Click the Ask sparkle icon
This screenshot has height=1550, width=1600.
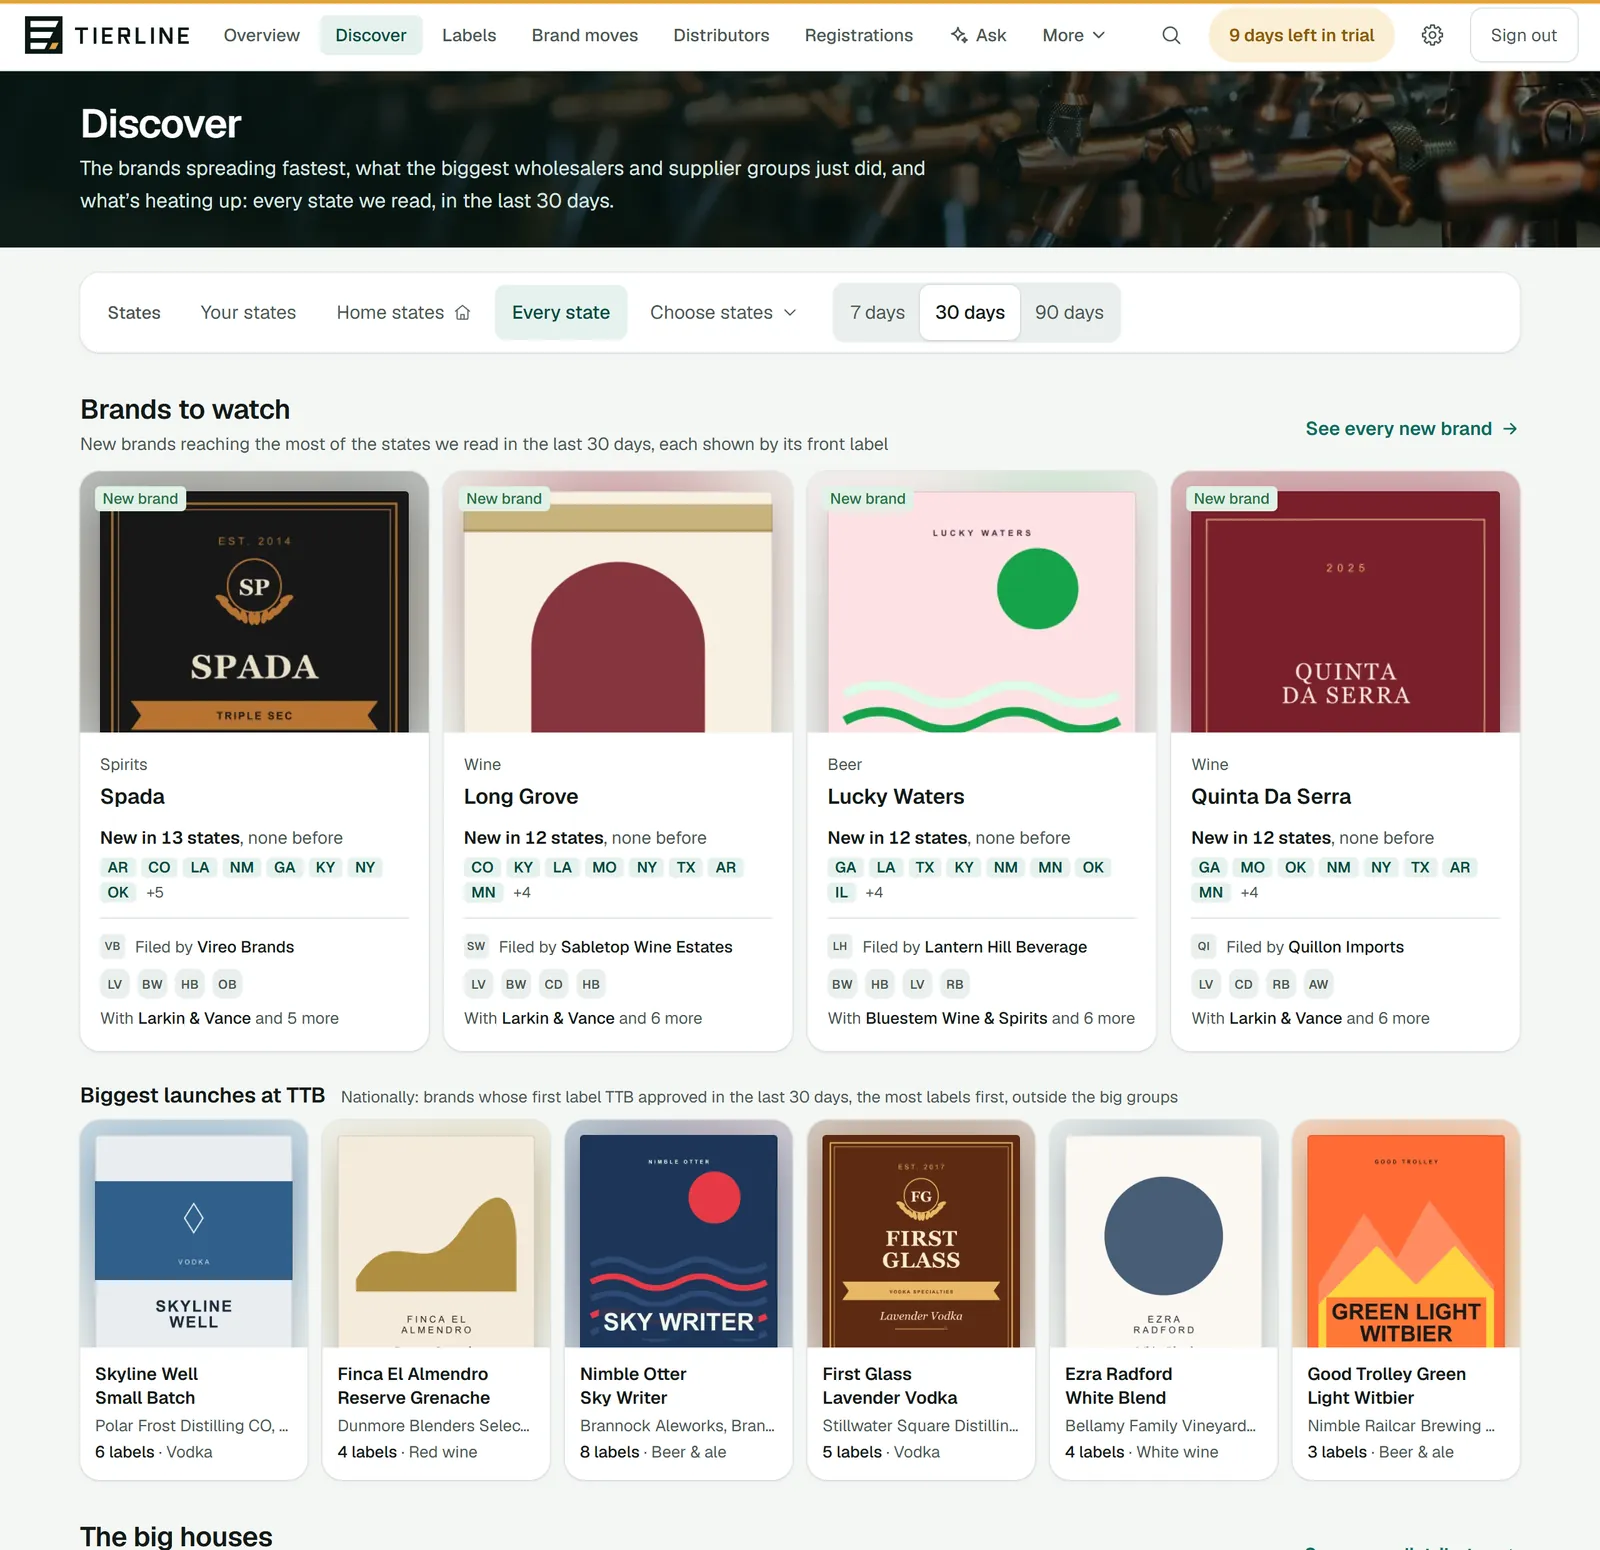(x=959, y=35)
